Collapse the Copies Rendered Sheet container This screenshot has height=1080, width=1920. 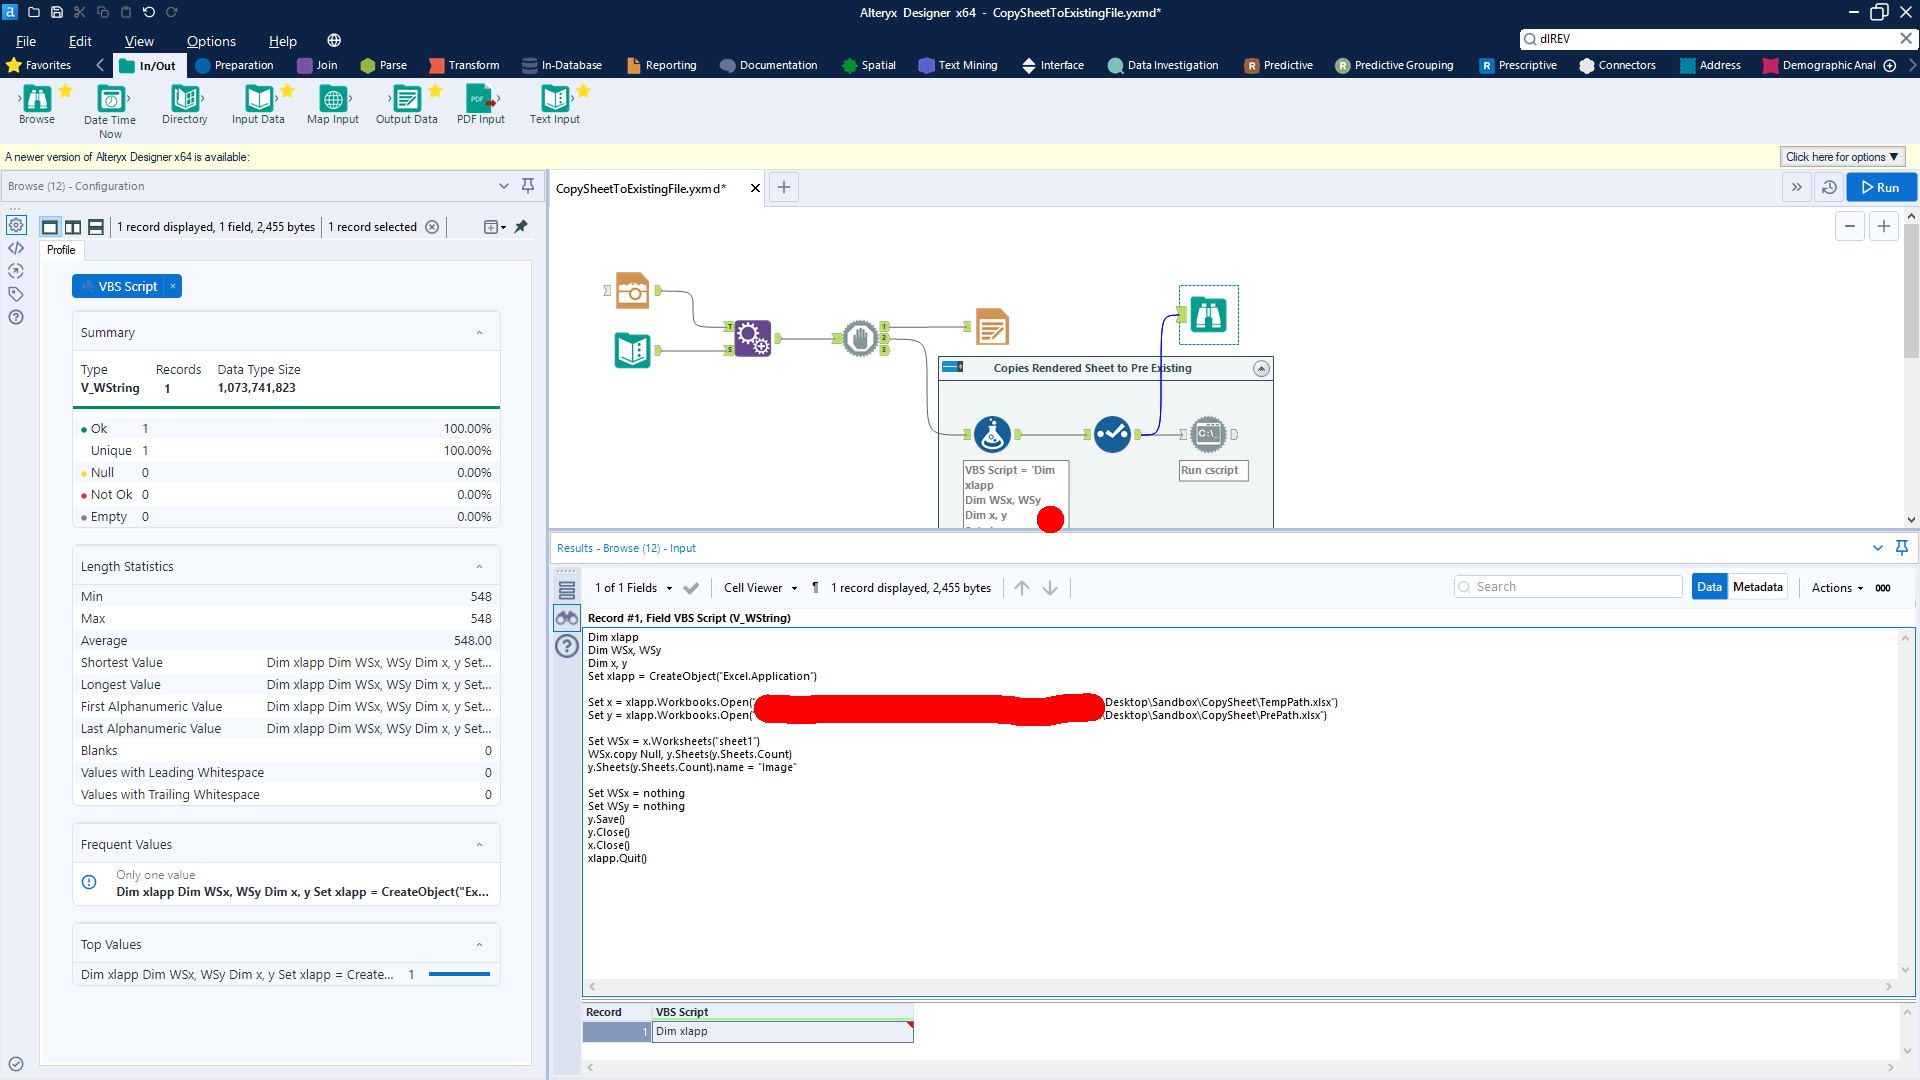[x=1261, y=368]
